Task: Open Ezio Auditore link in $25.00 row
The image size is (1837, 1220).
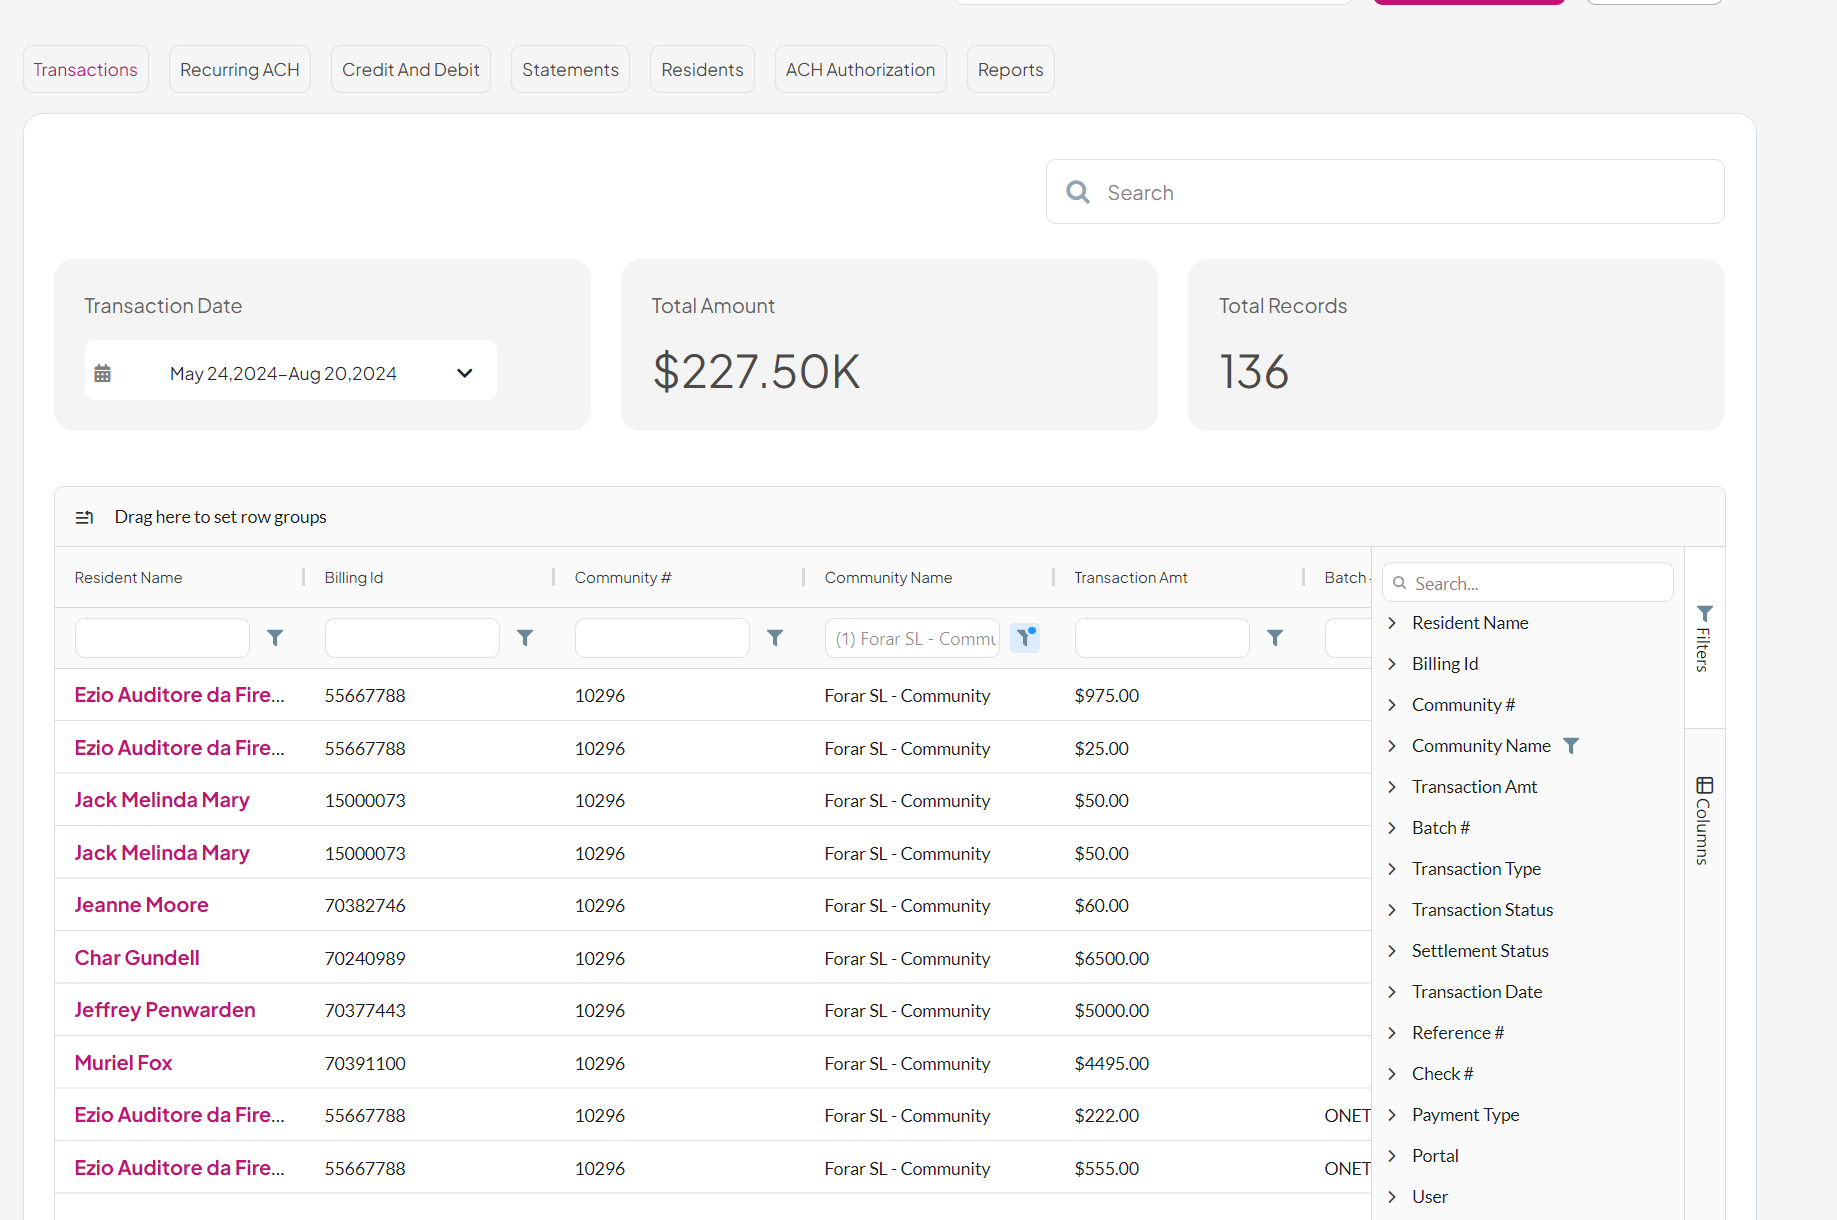Action: pyautogui.click(x=180, y=748)
